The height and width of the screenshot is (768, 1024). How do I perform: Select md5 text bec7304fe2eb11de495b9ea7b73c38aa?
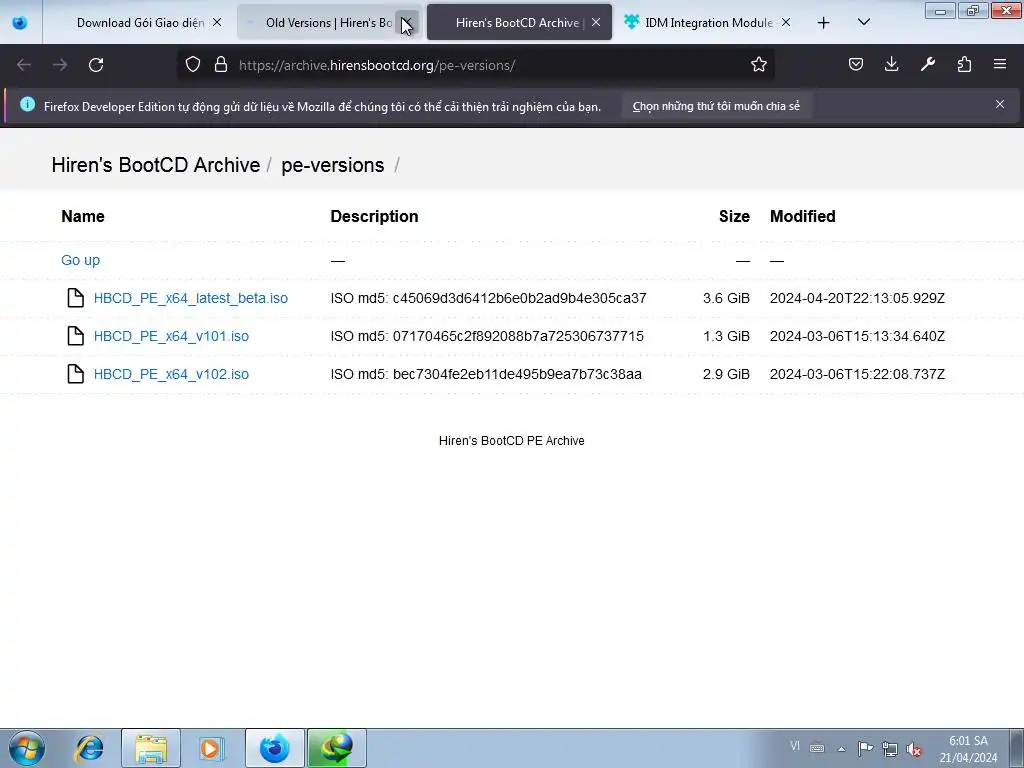click(517, 374)
